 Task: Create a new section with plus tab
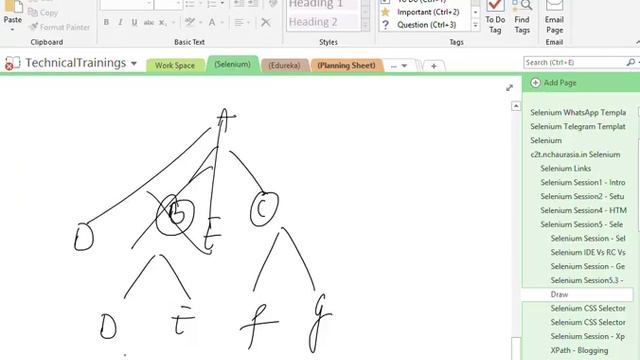pyautogui.click(x=433, y=66)
